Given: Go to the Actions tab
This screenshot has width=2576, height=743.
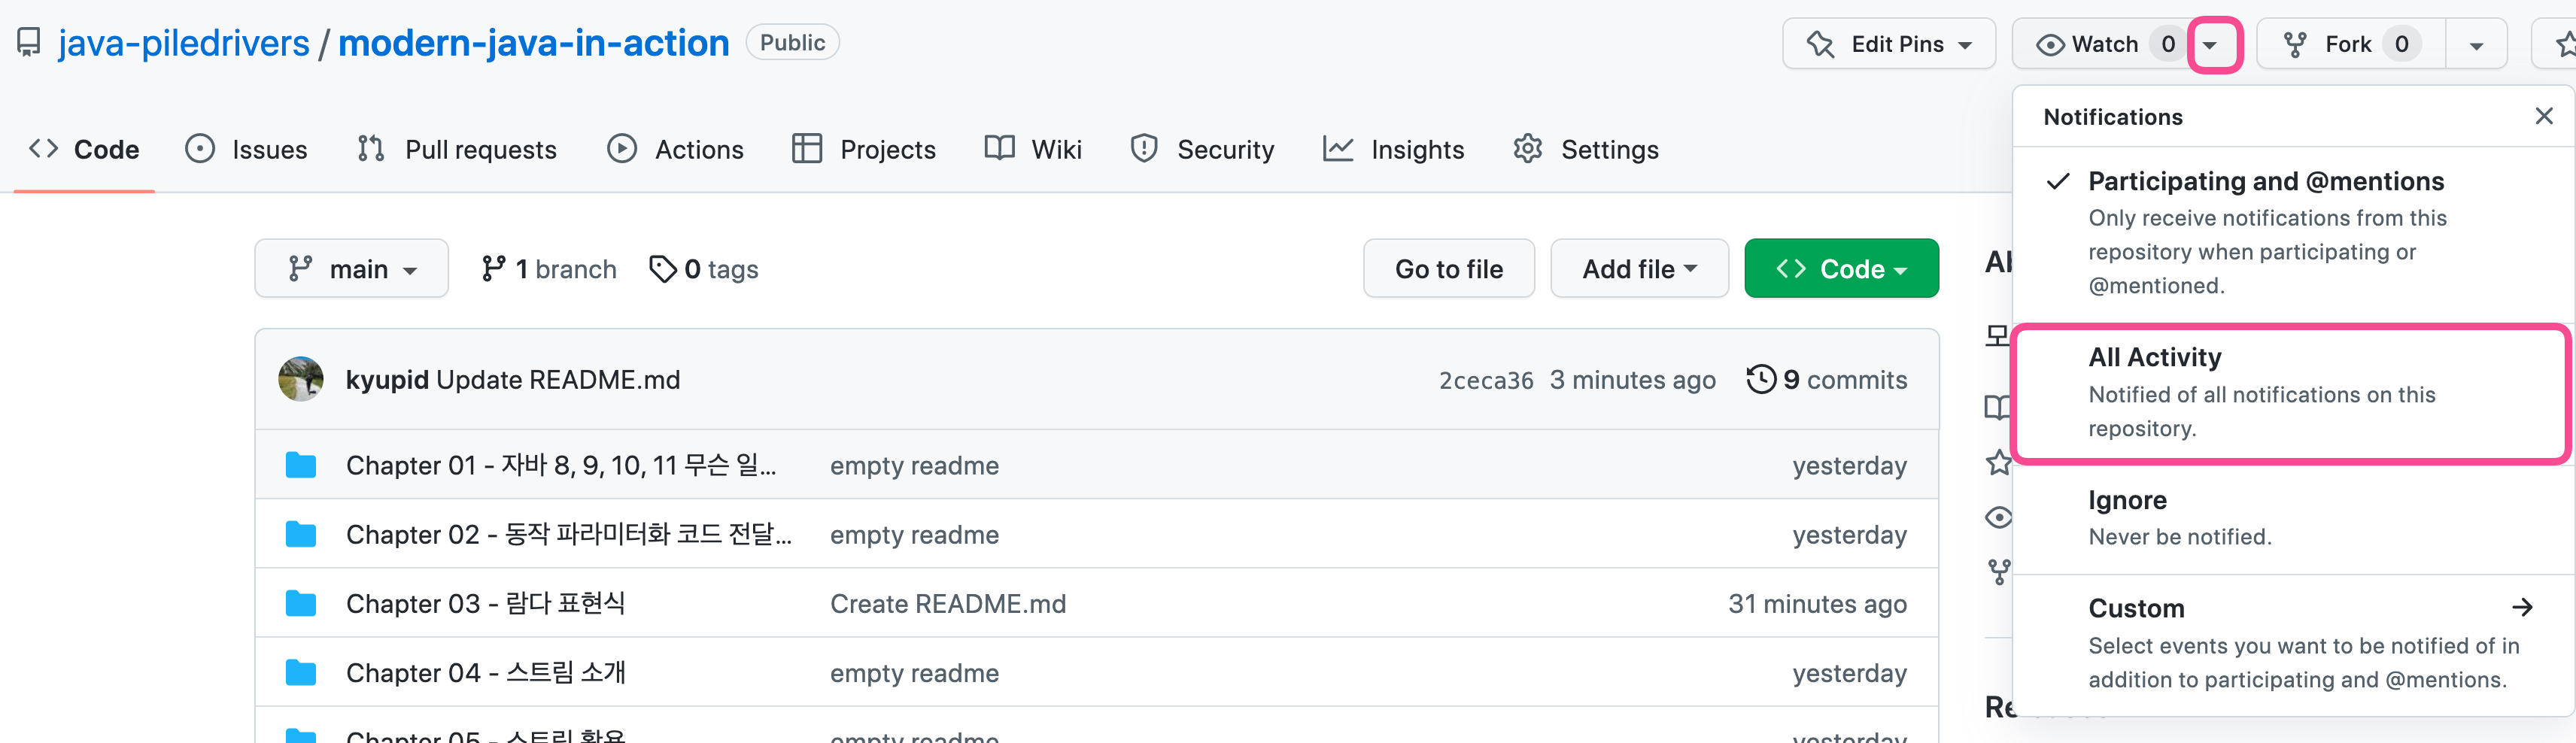Looking at the screenshot, I should [676, 149].
